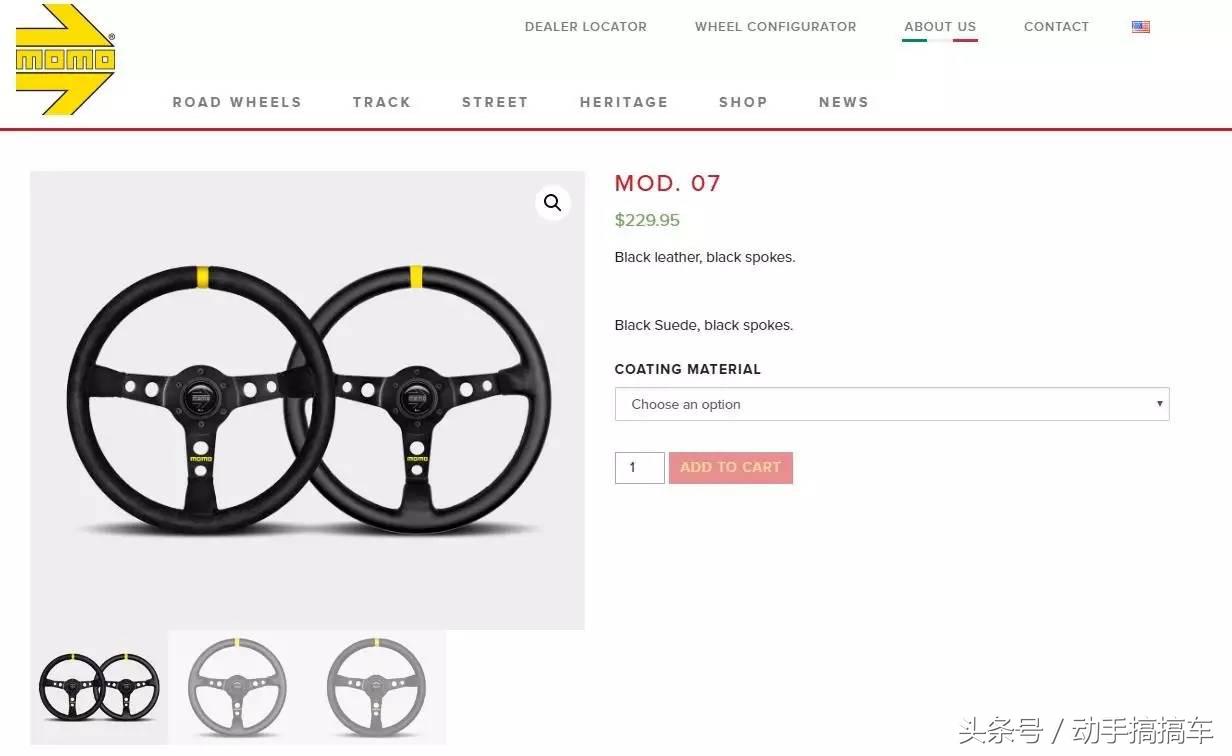Image resolution: width=1232 pixels, height=756 pixels.
Task: Click the 'Black leather, black spokes.' description
Action: tap(705, 257)
